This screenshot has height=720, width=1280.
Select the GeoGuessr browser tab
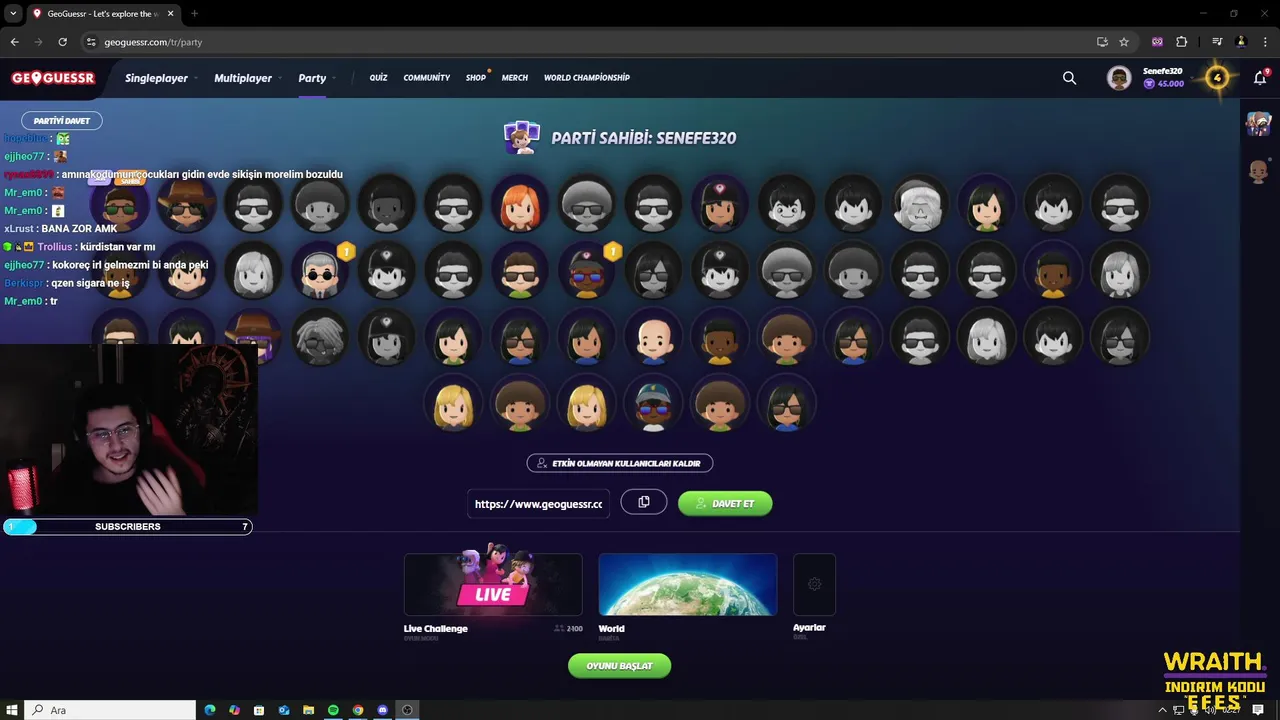(102, 14)
